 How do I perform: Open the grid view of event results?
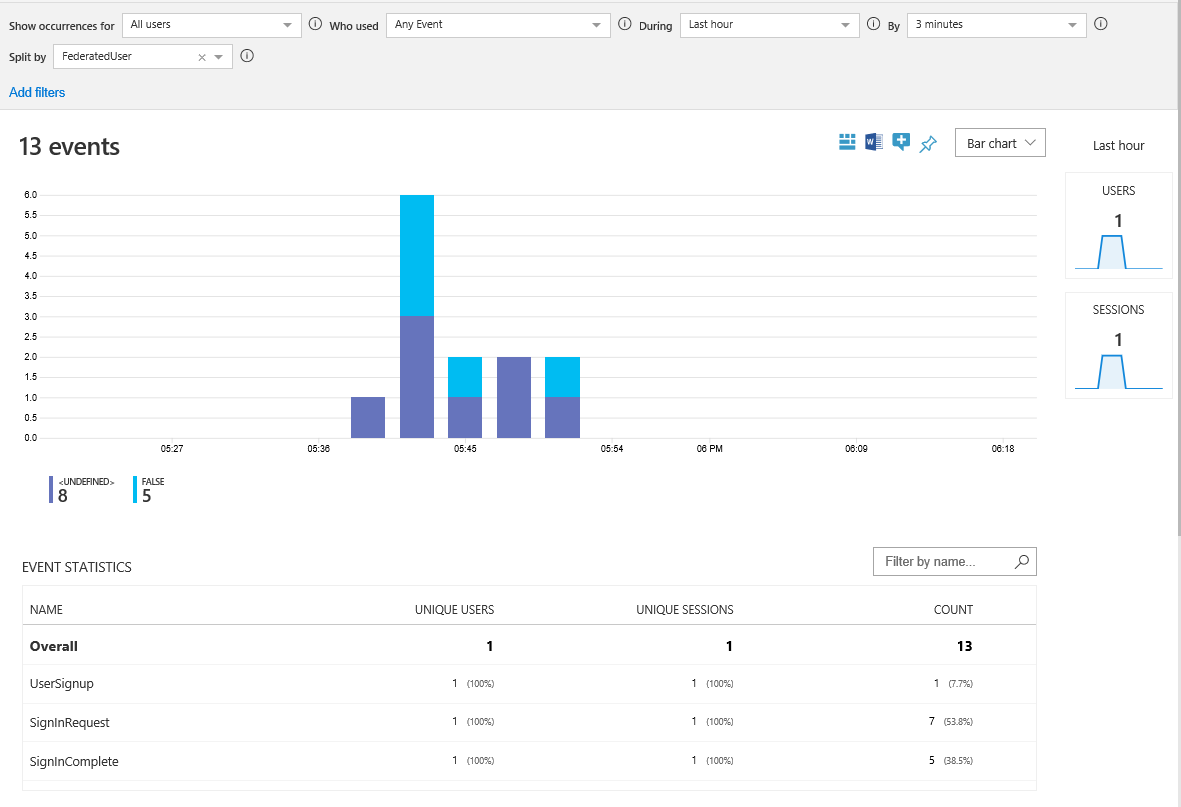[x=846, y=142]
